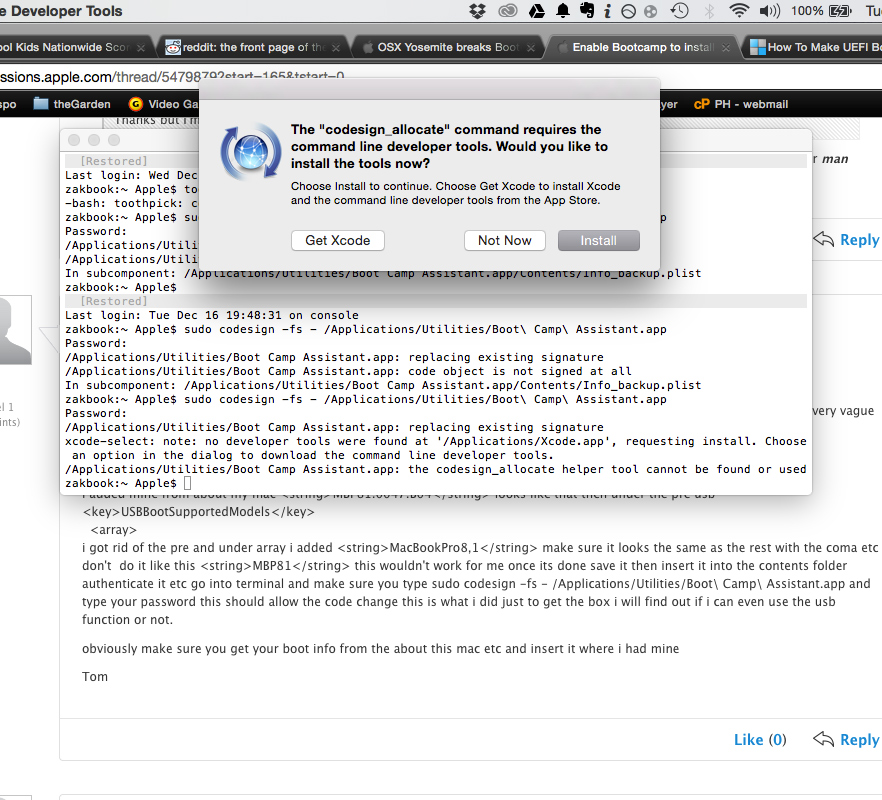Image resolution: width=882 pixels, height=800 pixels.
Task: Click the Terminal window close button
Action: [x=74, y=140]
